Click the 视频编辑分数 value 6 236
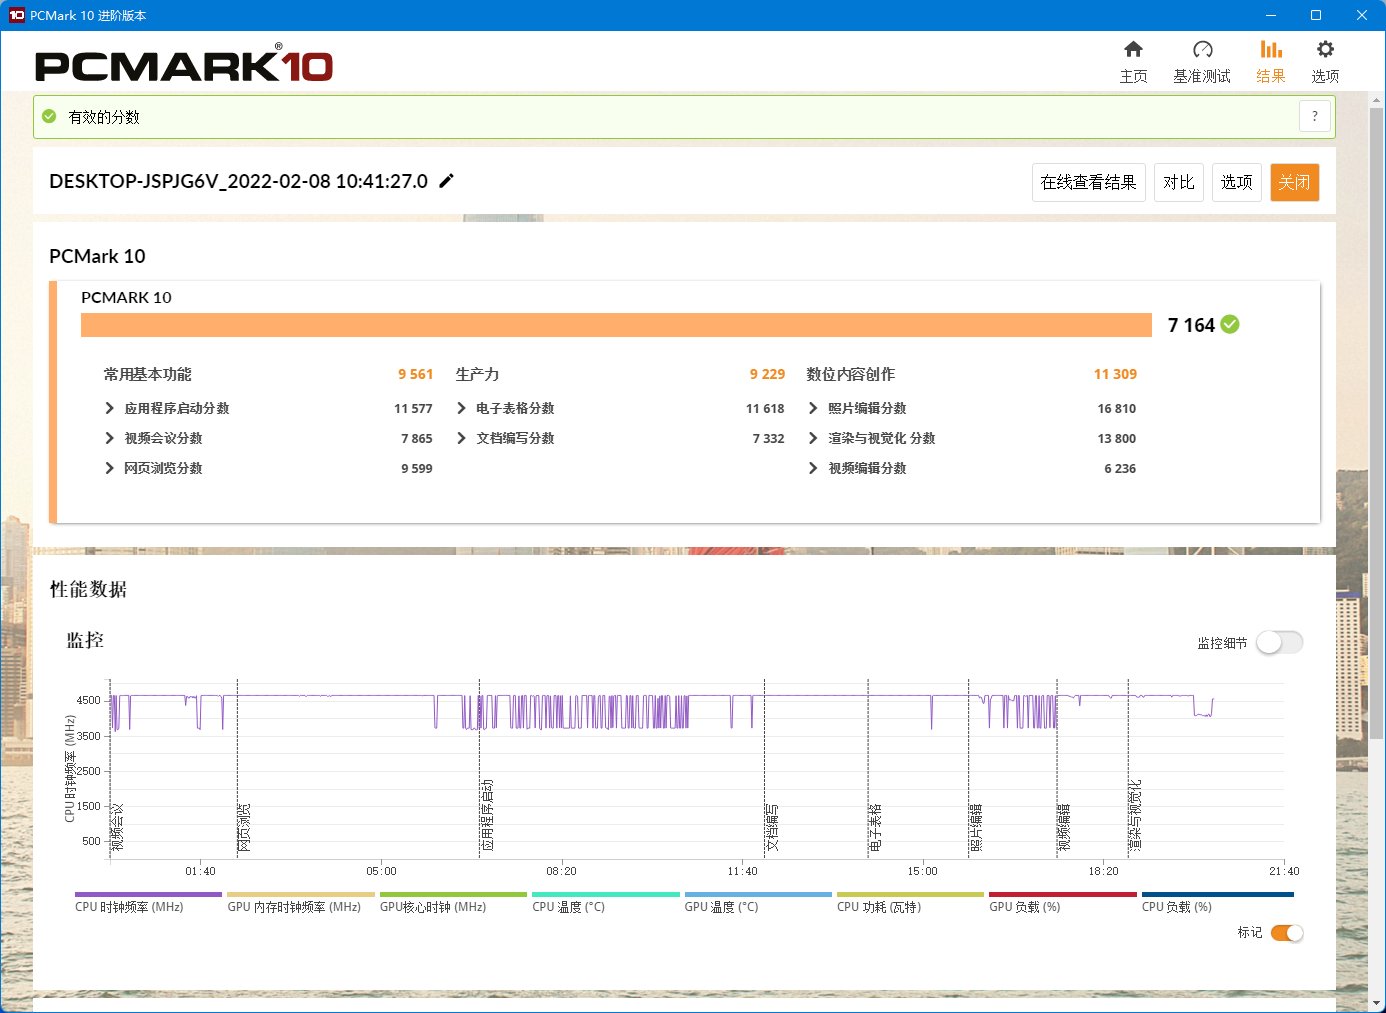This screenshot has width=1386, height=1013. [x=1120, y=468]
